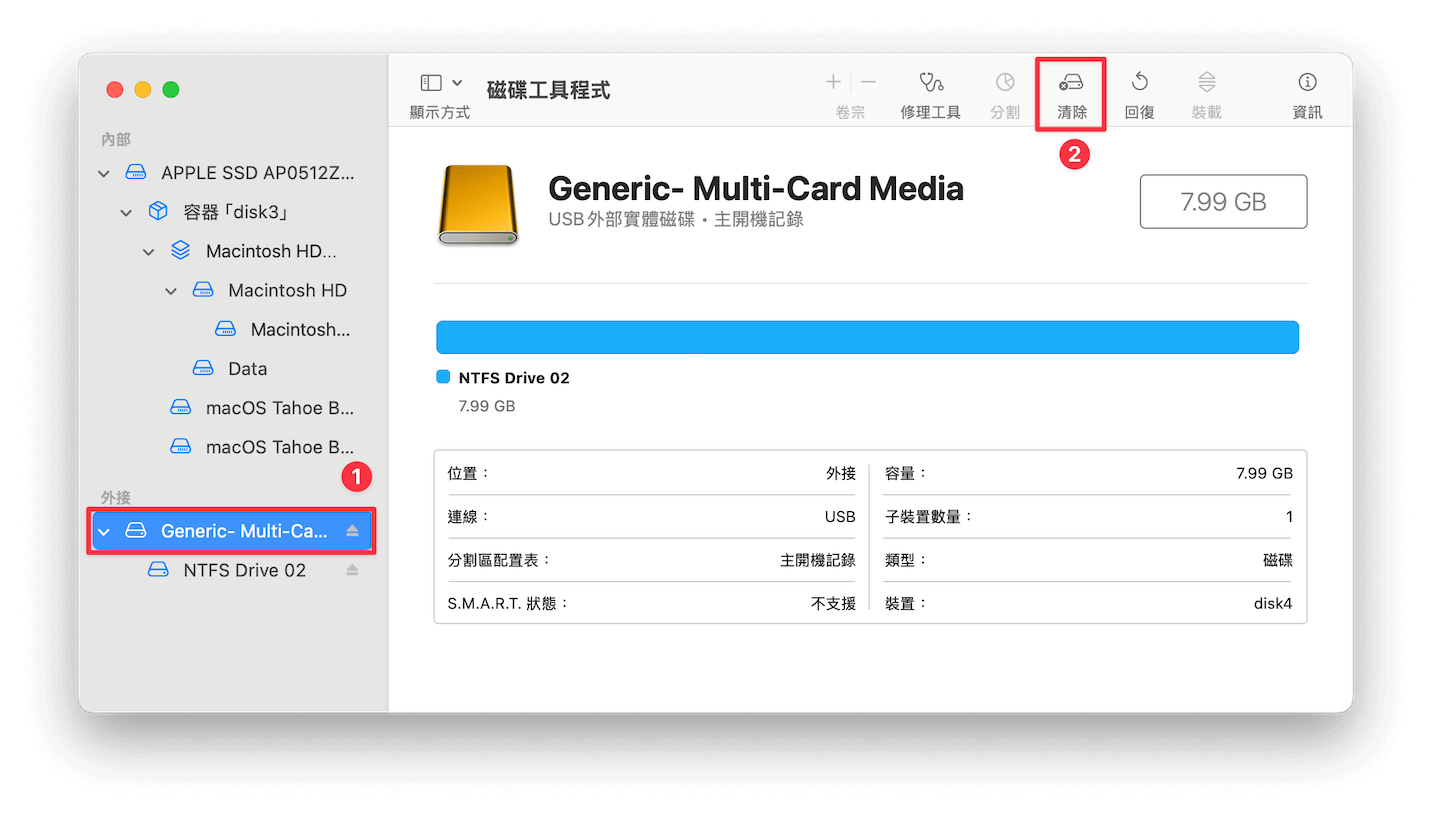
Task: Click the 容量 value 7.99 GB
Action: coord(1264,473)
